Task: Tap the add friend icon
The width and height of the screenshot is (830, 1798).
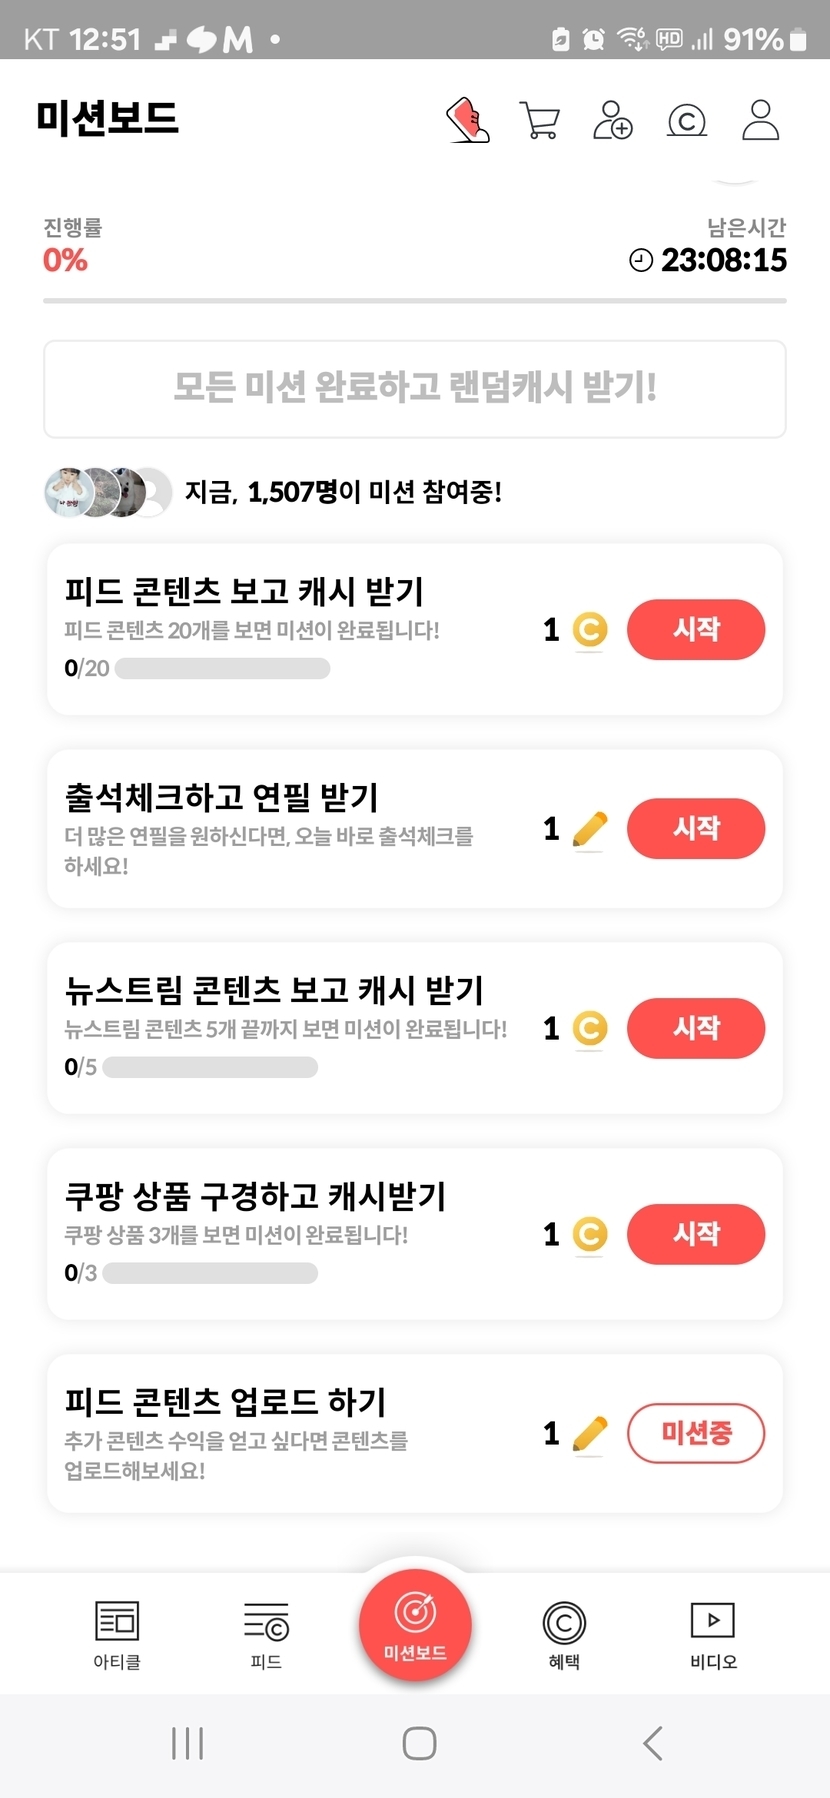Action: click(613, 120)
